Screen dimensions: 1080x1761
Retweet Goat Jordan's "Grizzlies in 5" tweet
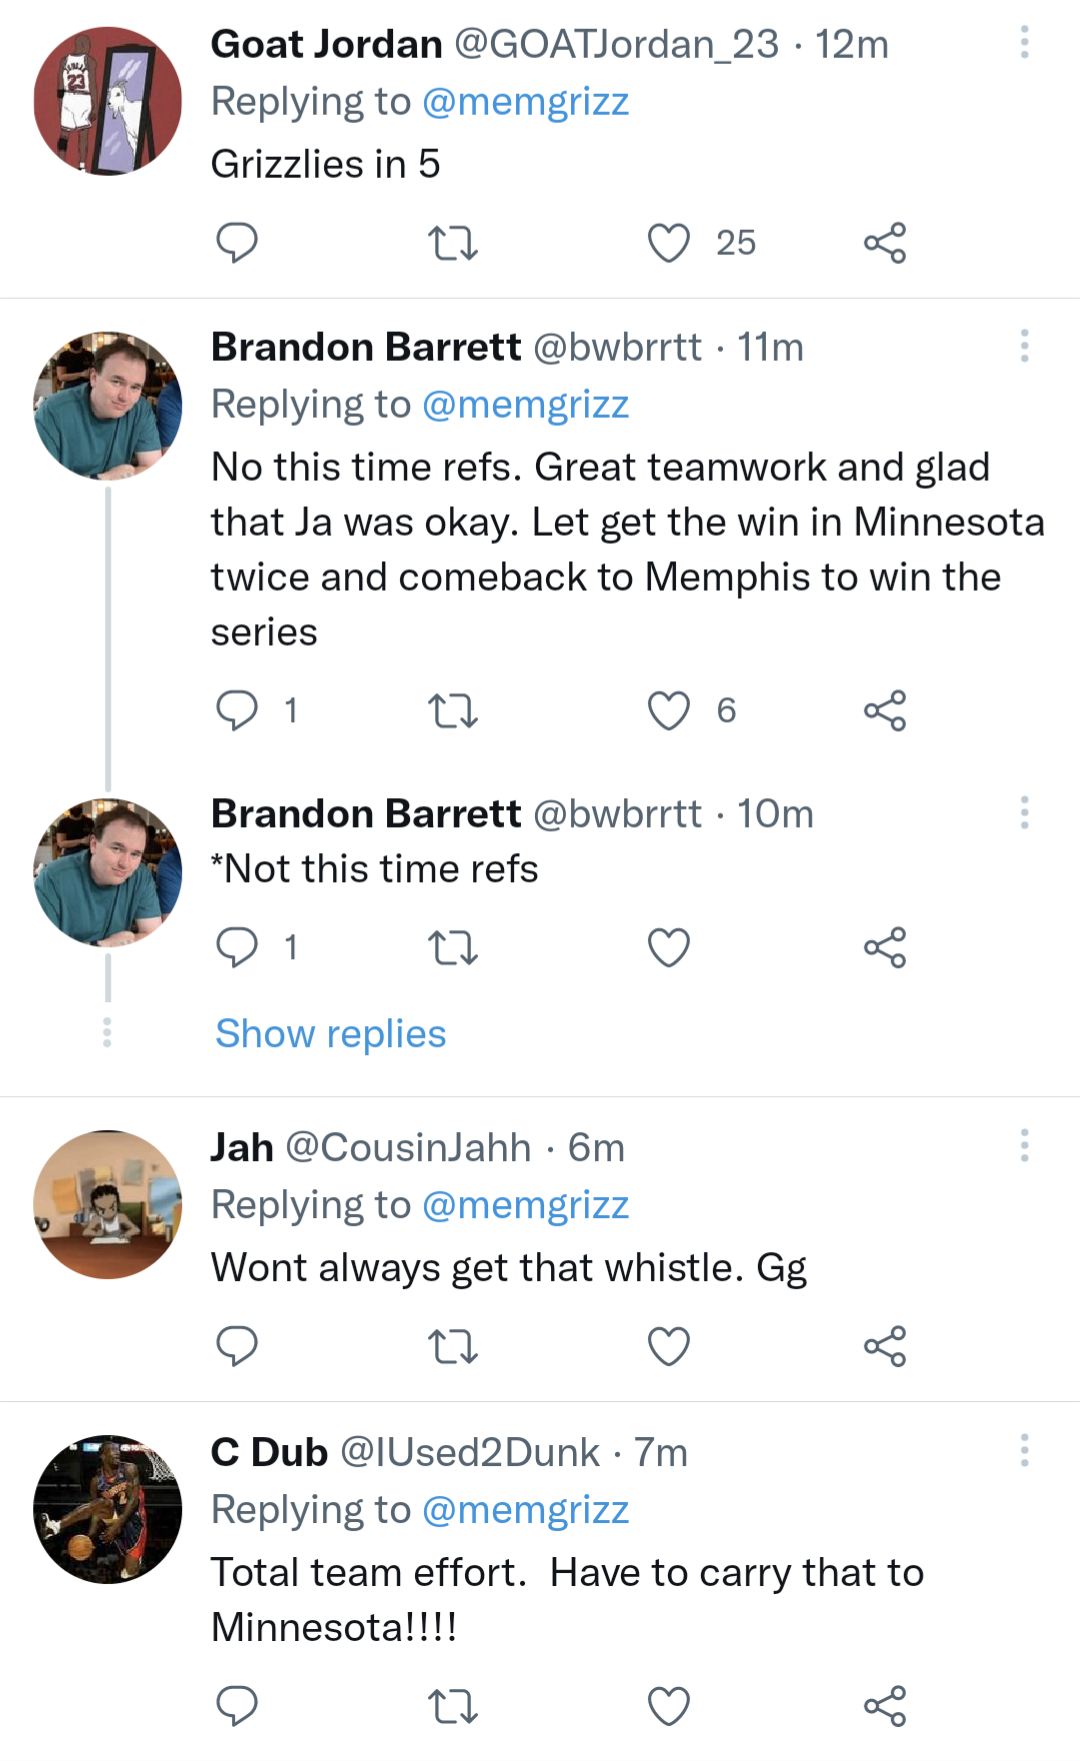453,243
